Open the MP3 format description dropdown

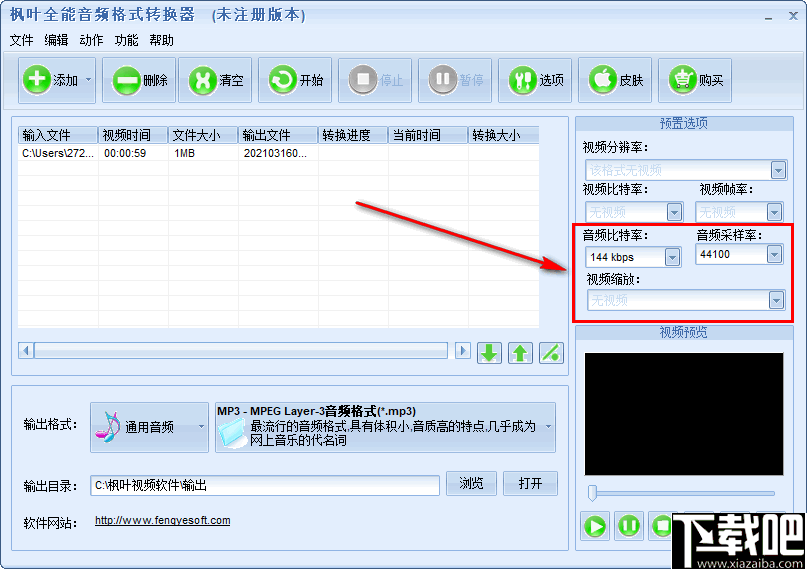tap(549, 426)
